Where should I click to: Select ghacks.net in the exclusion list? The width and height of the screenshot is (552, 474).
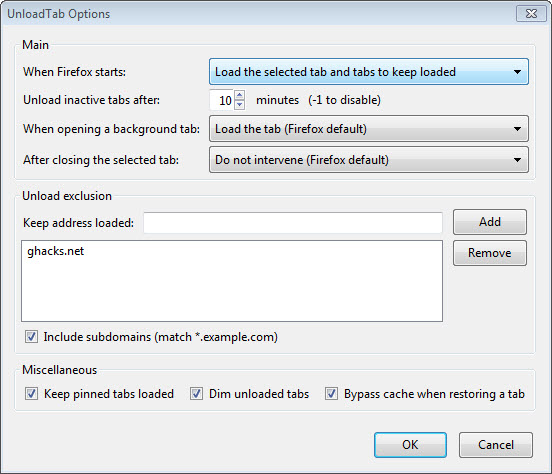56,251
